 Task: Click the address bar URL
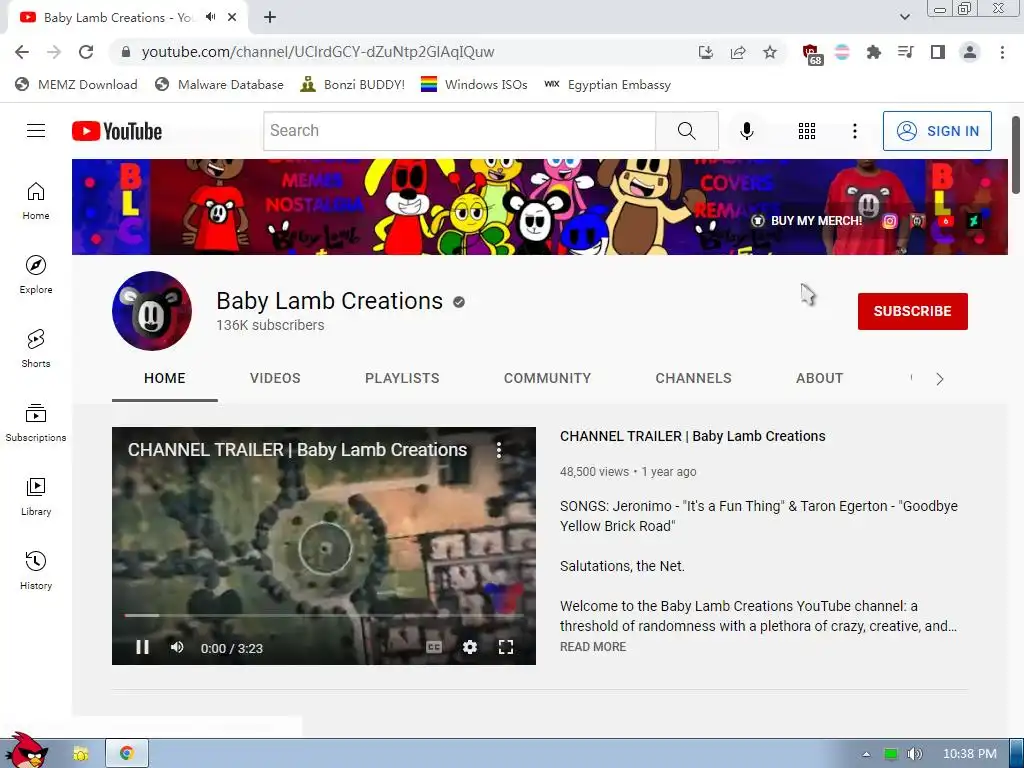(317, 52)
